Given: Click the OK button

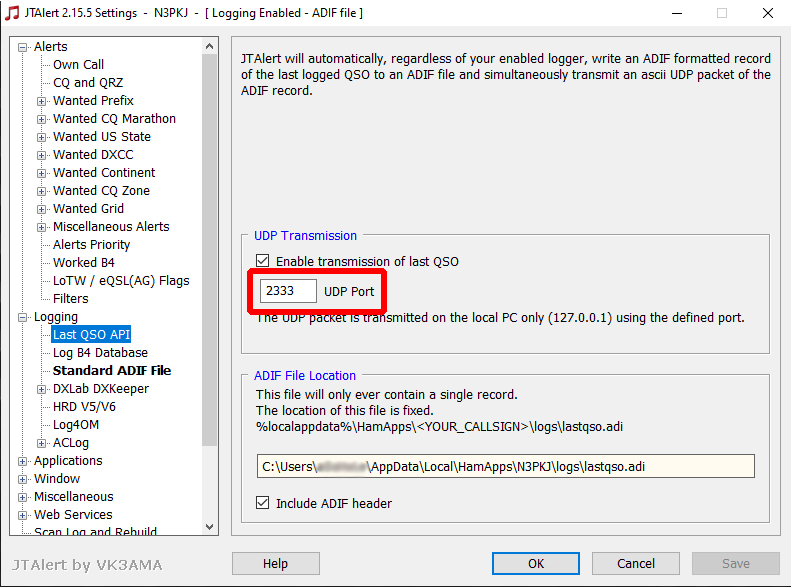Looking at the screenshot, I should click(x=535, y=563).
